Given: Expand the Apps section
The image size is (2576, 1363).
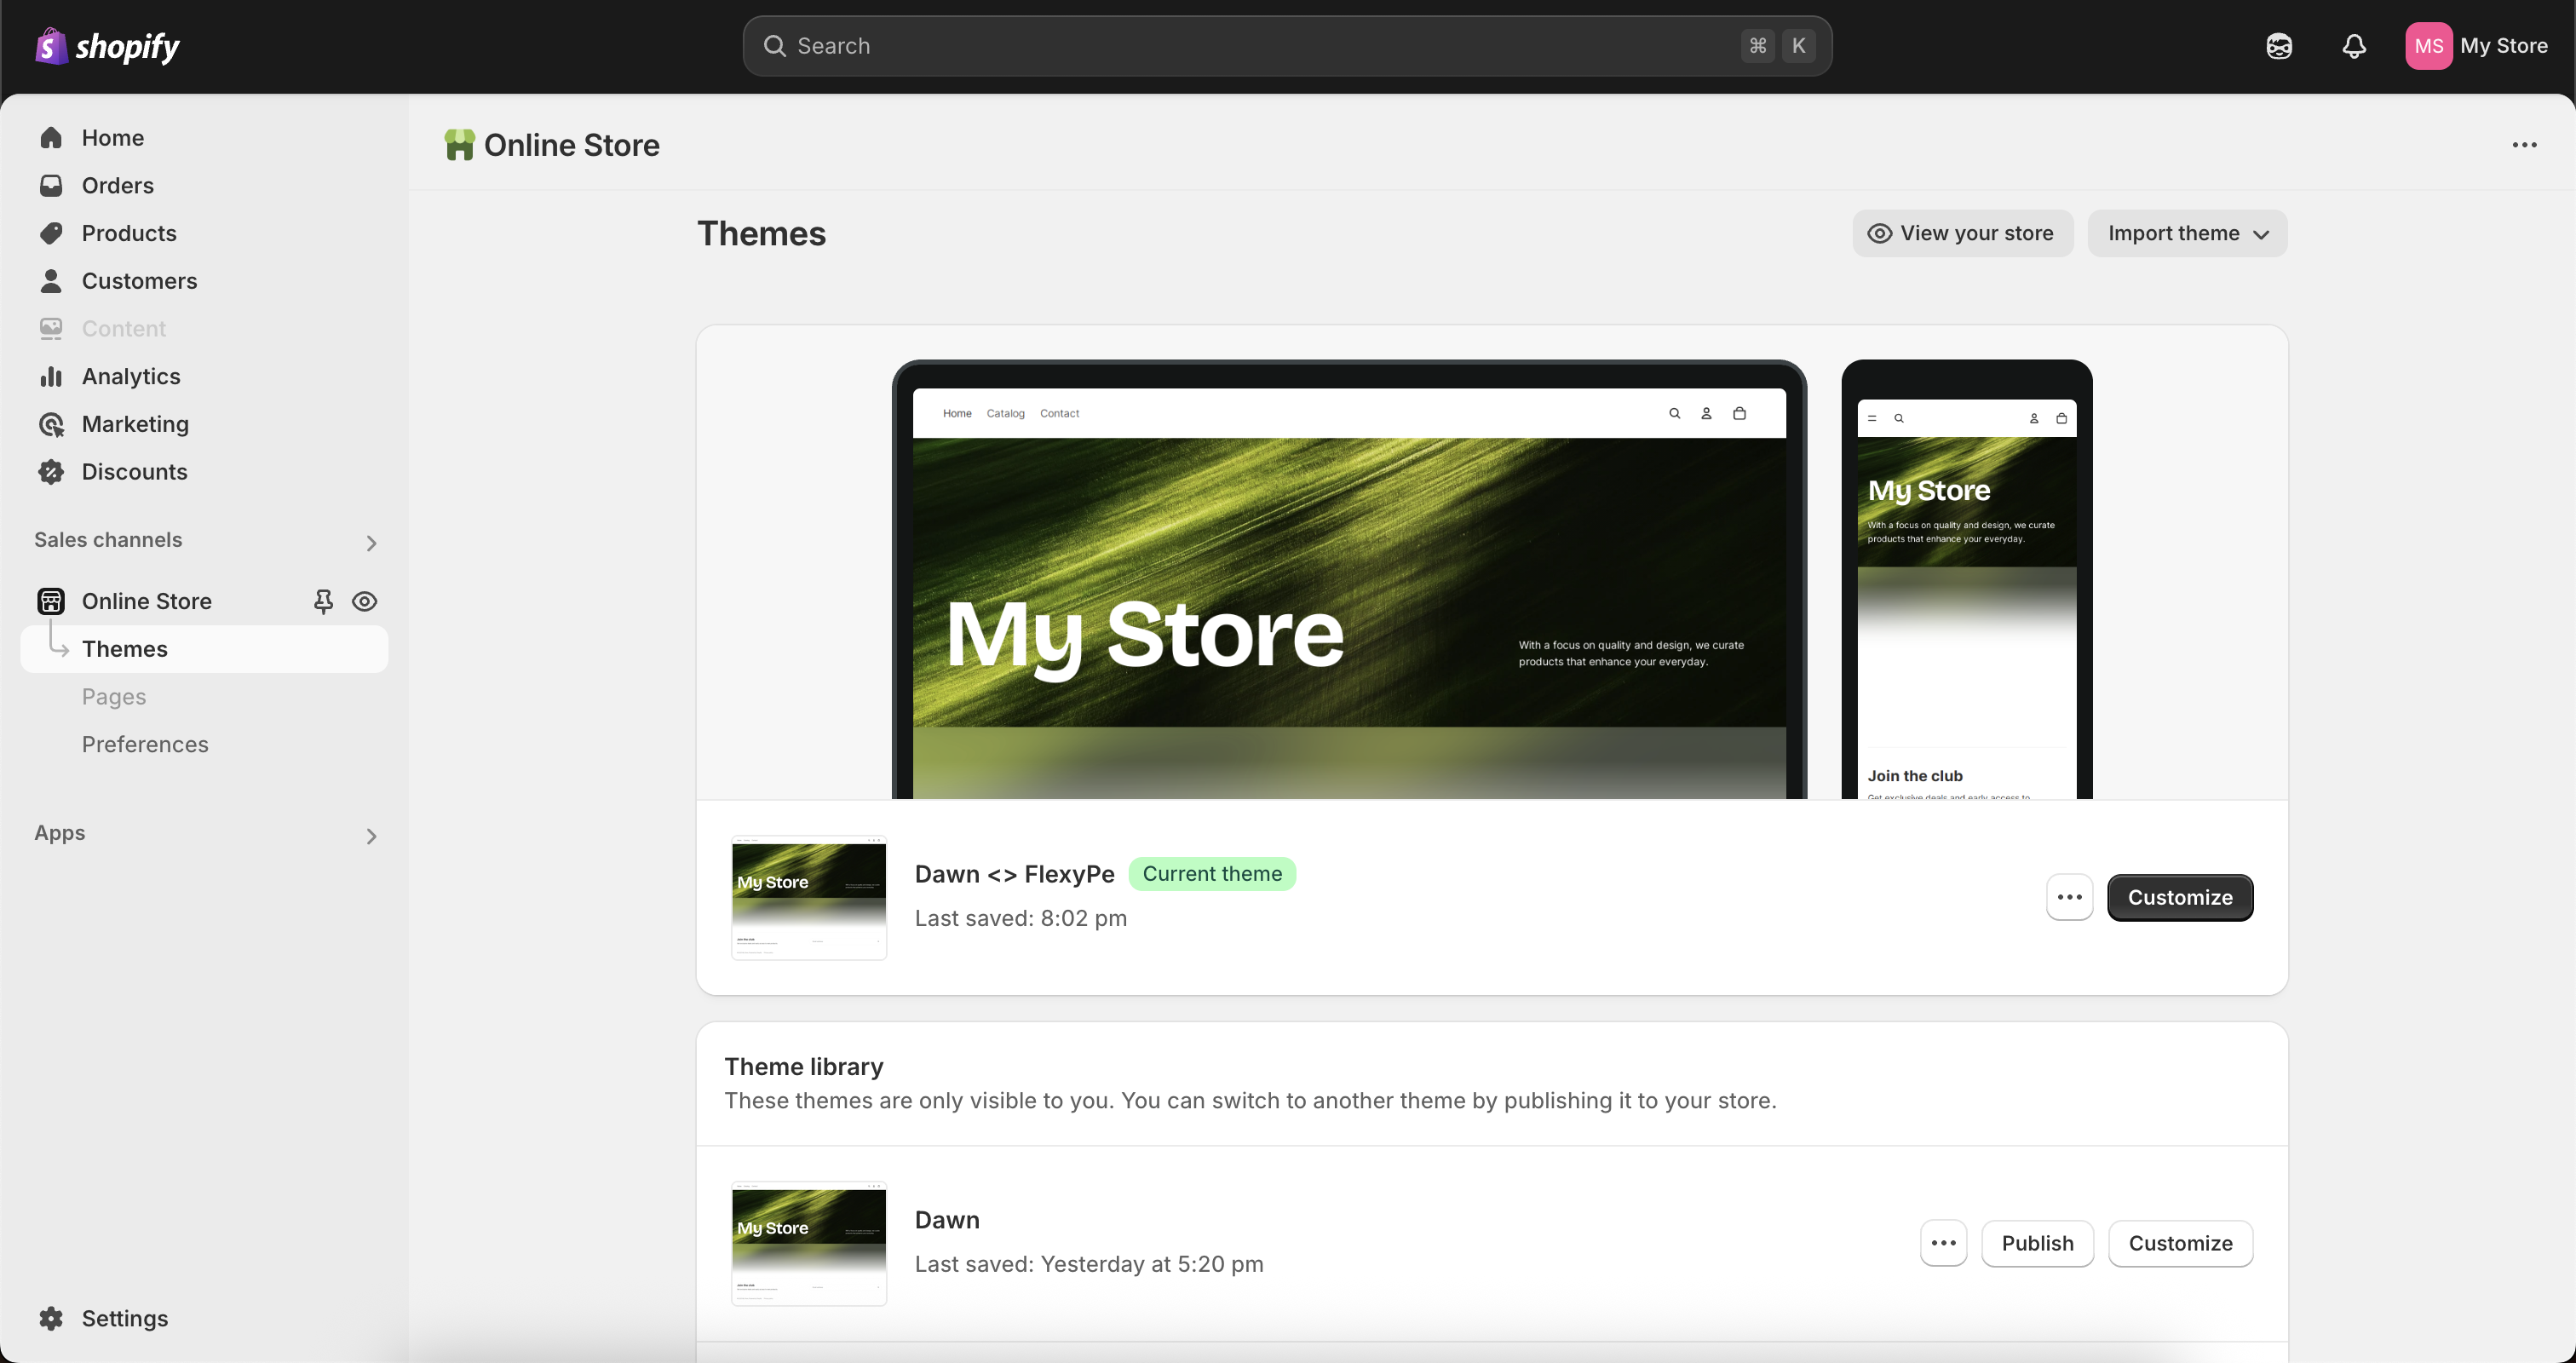Looking at the screenshot, I should 371,835.
